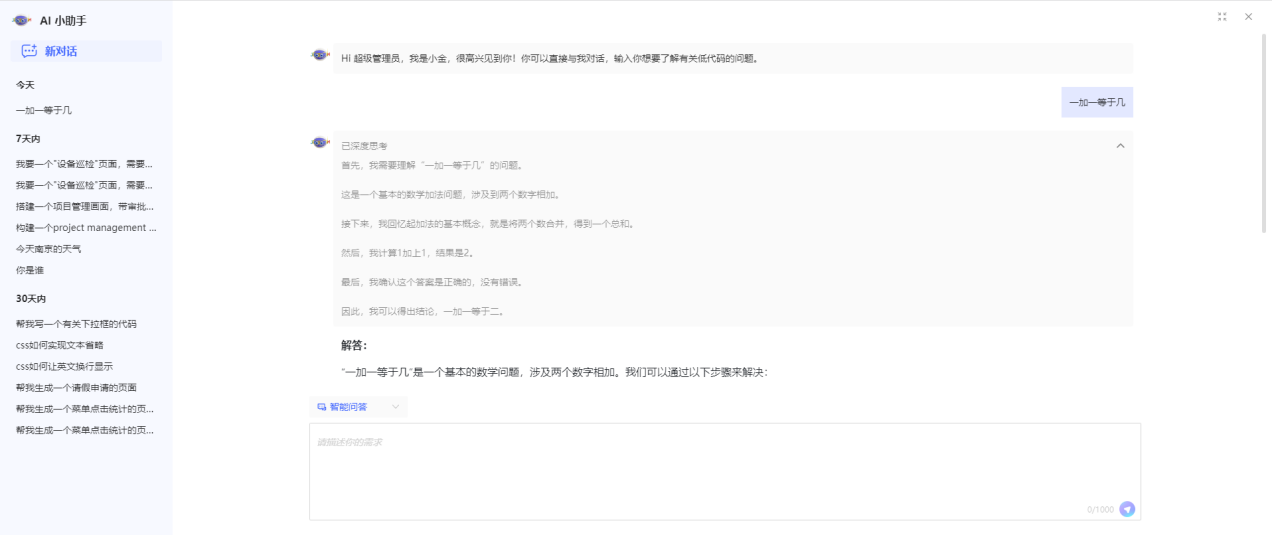Open the 智能问答 mode dropdown
The width and height of the screenshot is (1272, 535).
click(358, 407)
